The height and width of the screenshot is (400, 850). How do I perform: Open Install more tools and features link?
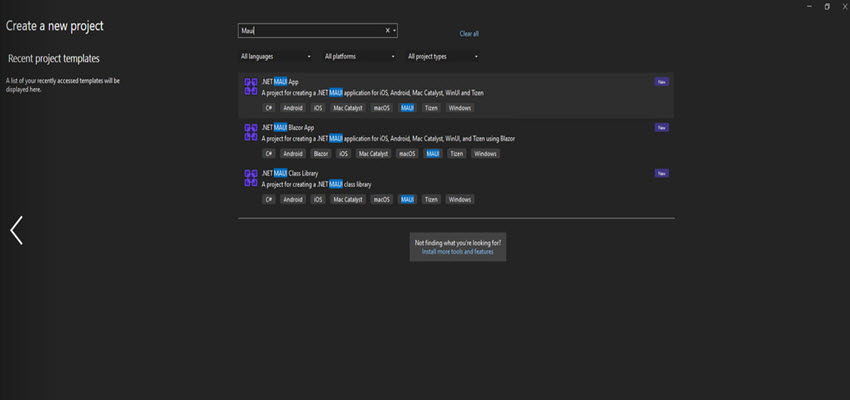457,252
